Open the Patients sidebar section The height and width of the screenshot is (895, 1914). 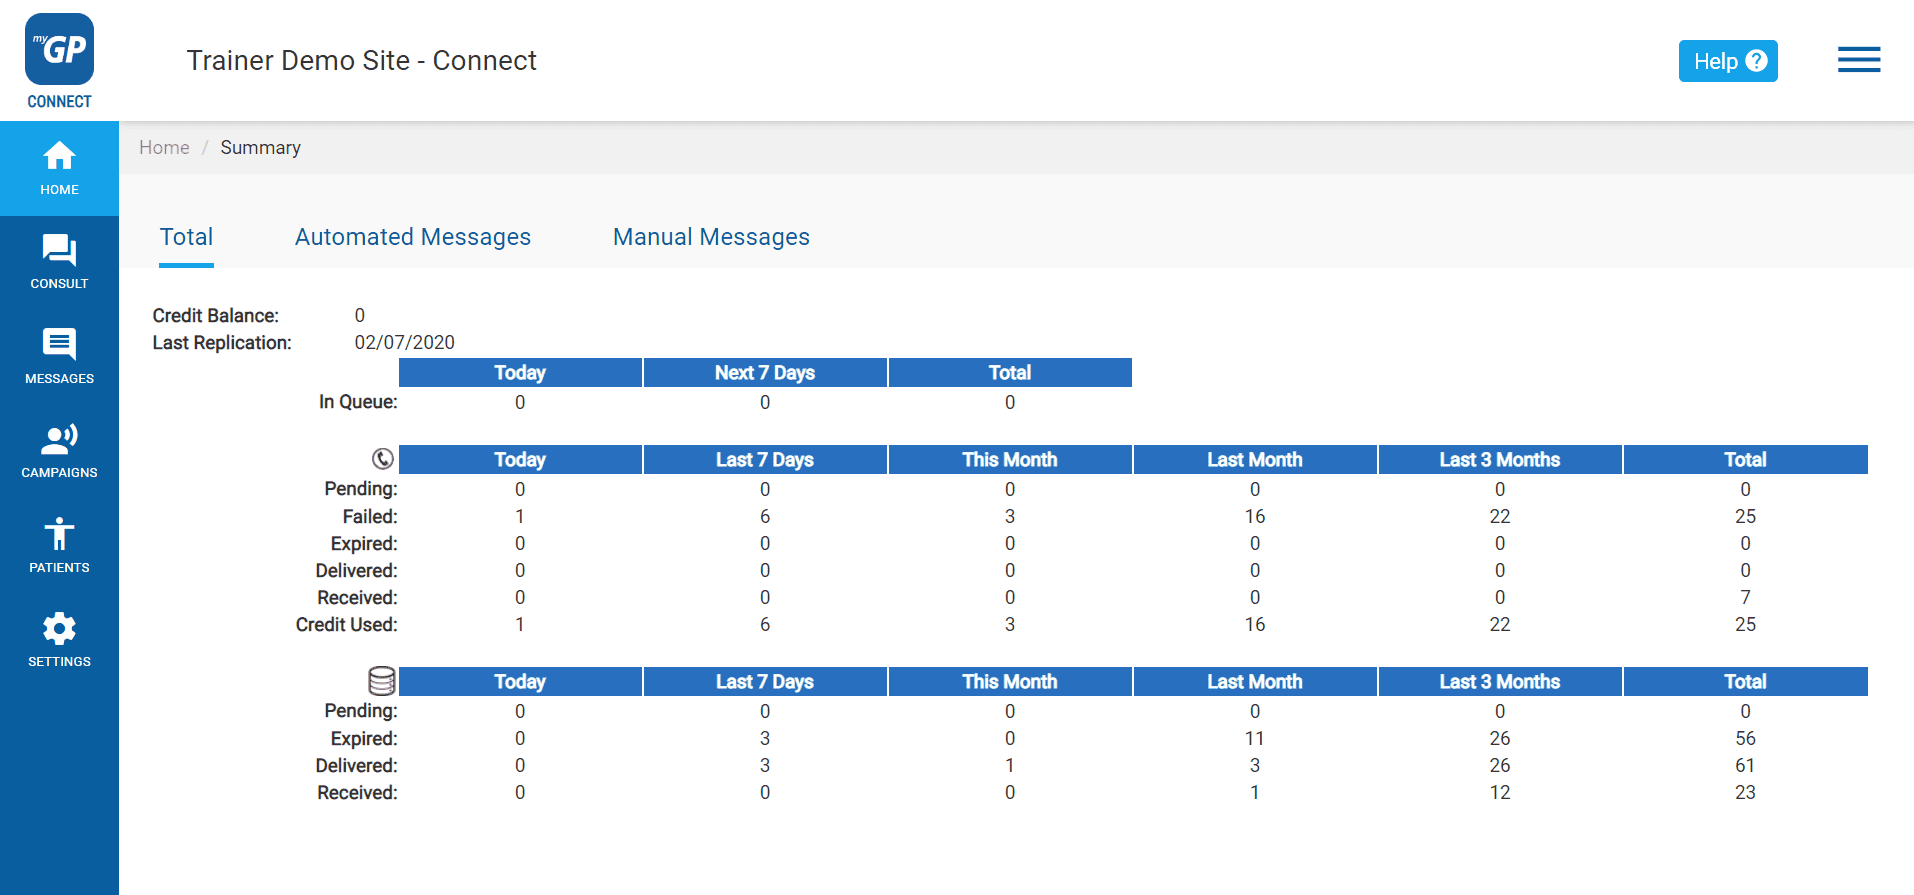point(59,546)
